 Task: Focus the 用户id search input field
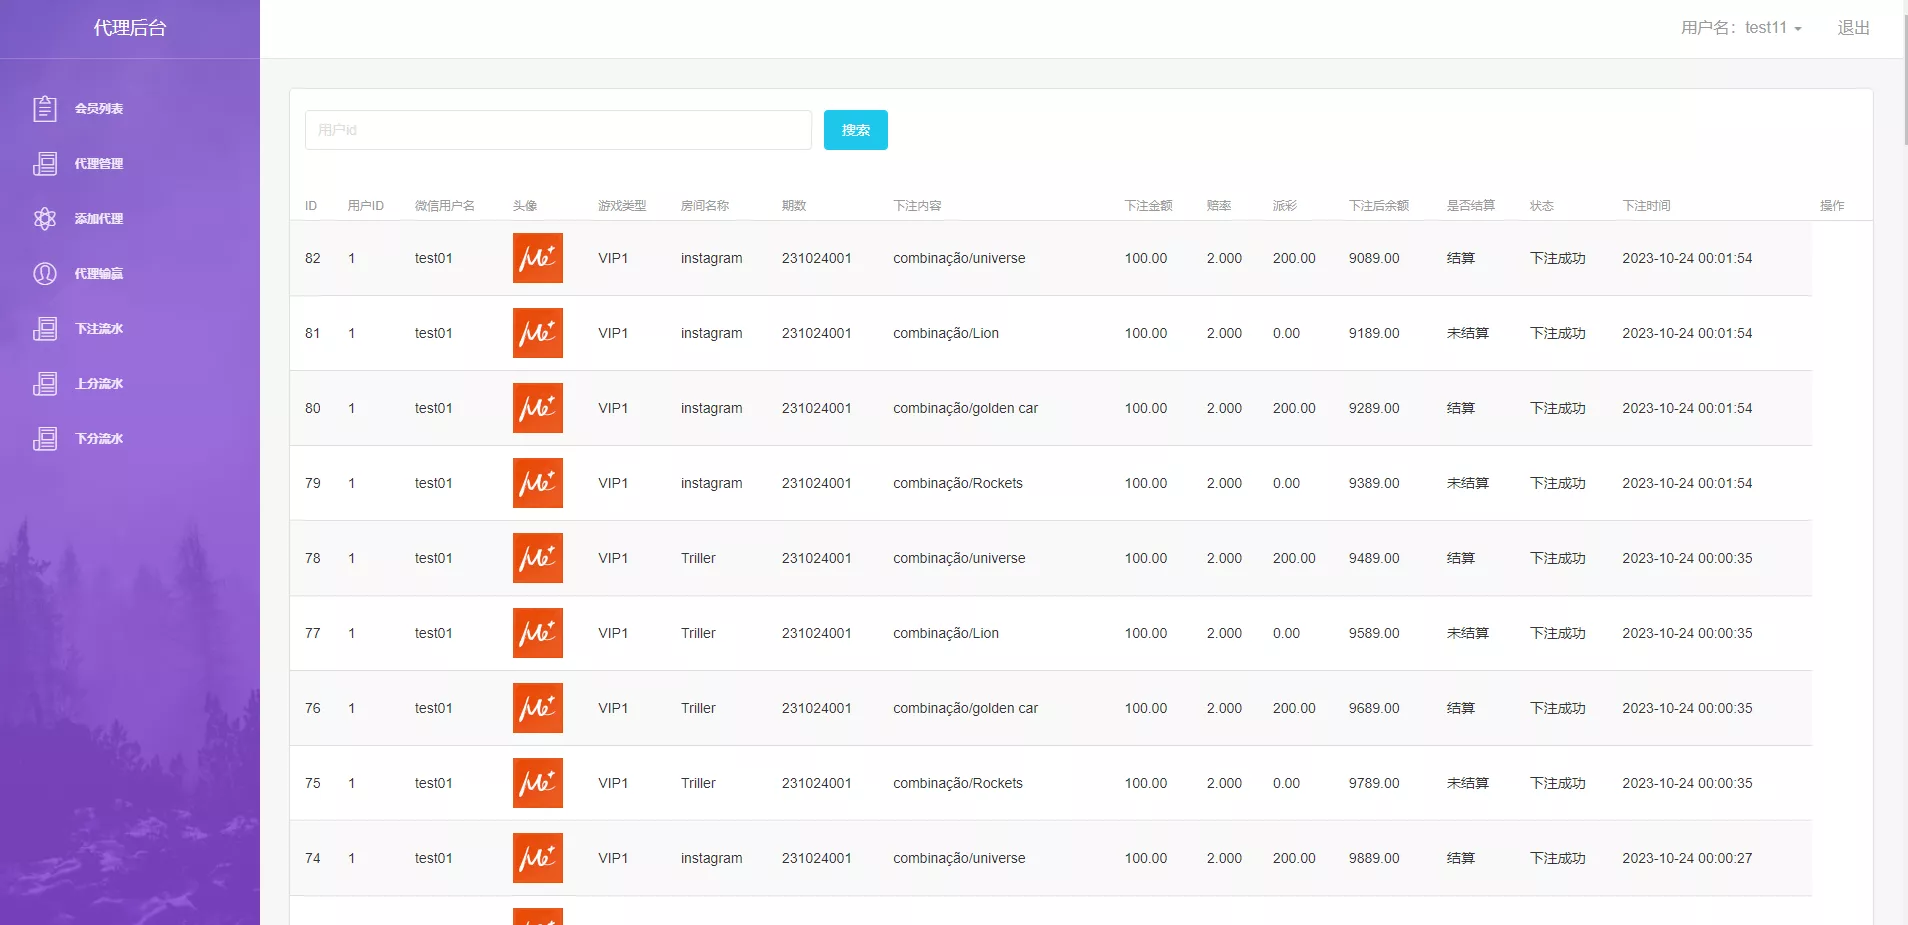tap(558, 130)
